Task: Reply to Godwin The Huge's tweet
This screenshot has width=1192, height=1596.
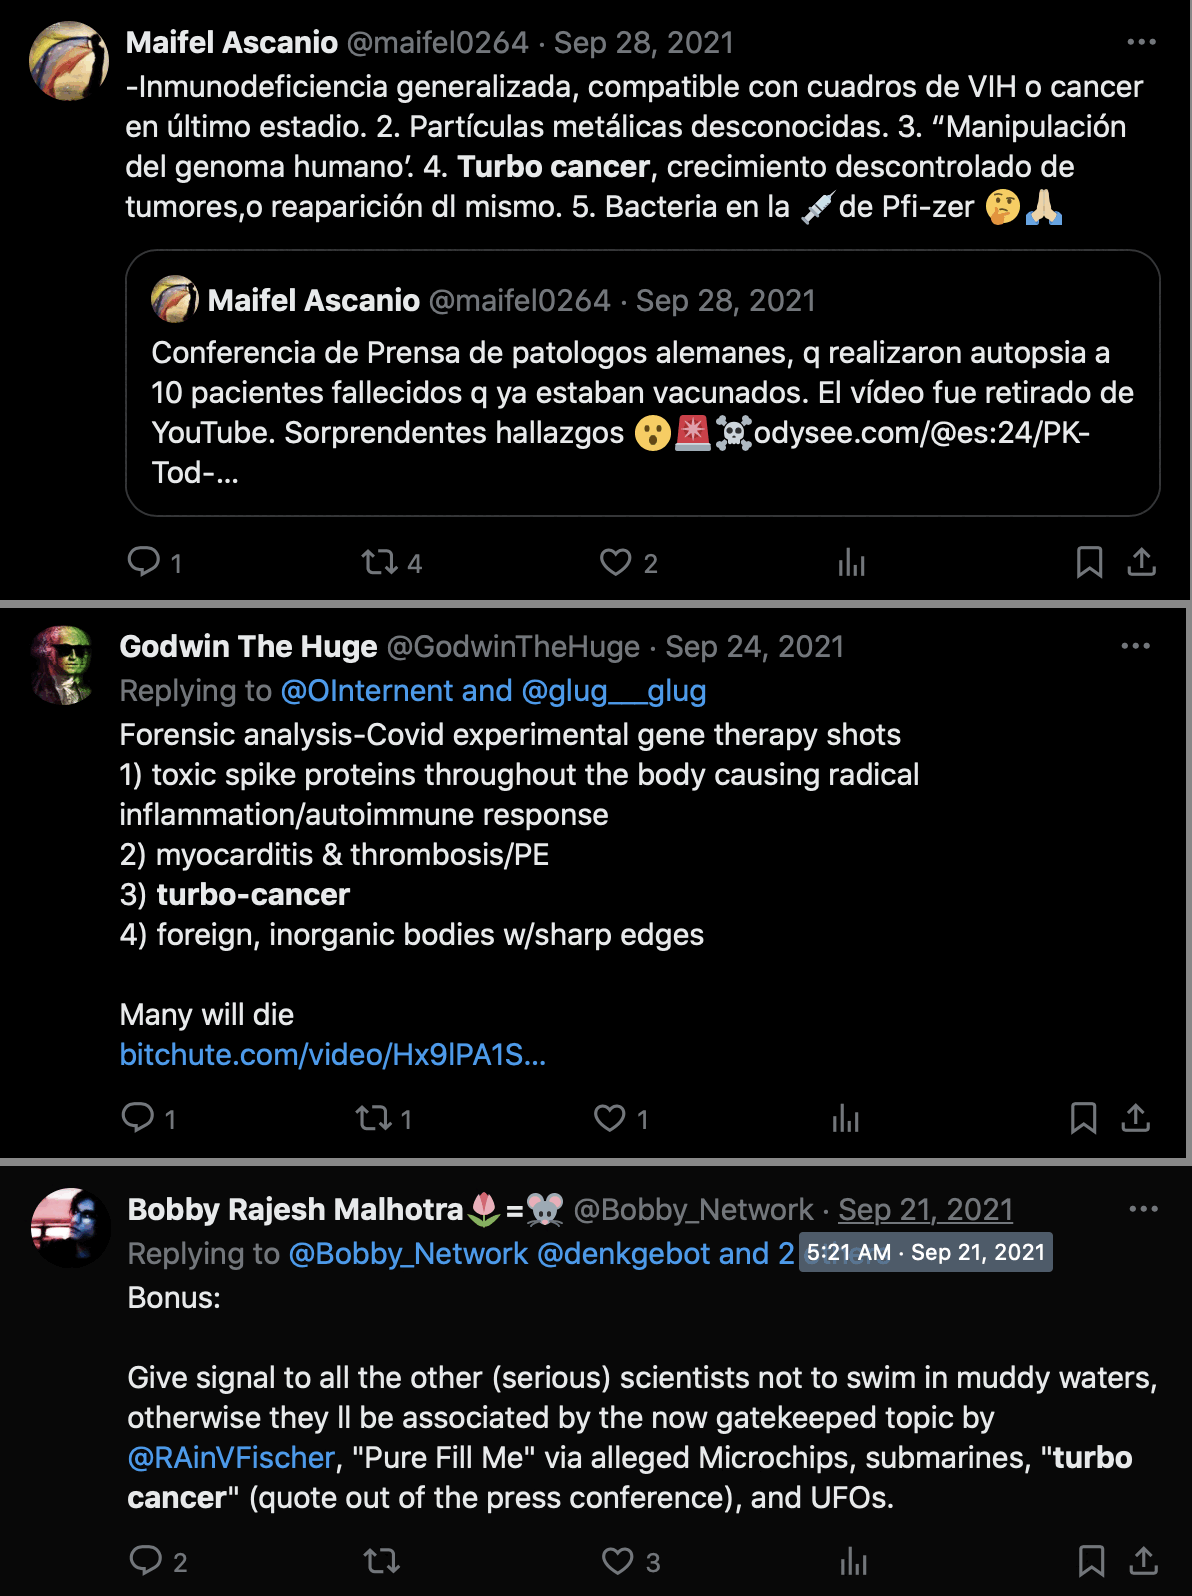Action: [138, 1117]
